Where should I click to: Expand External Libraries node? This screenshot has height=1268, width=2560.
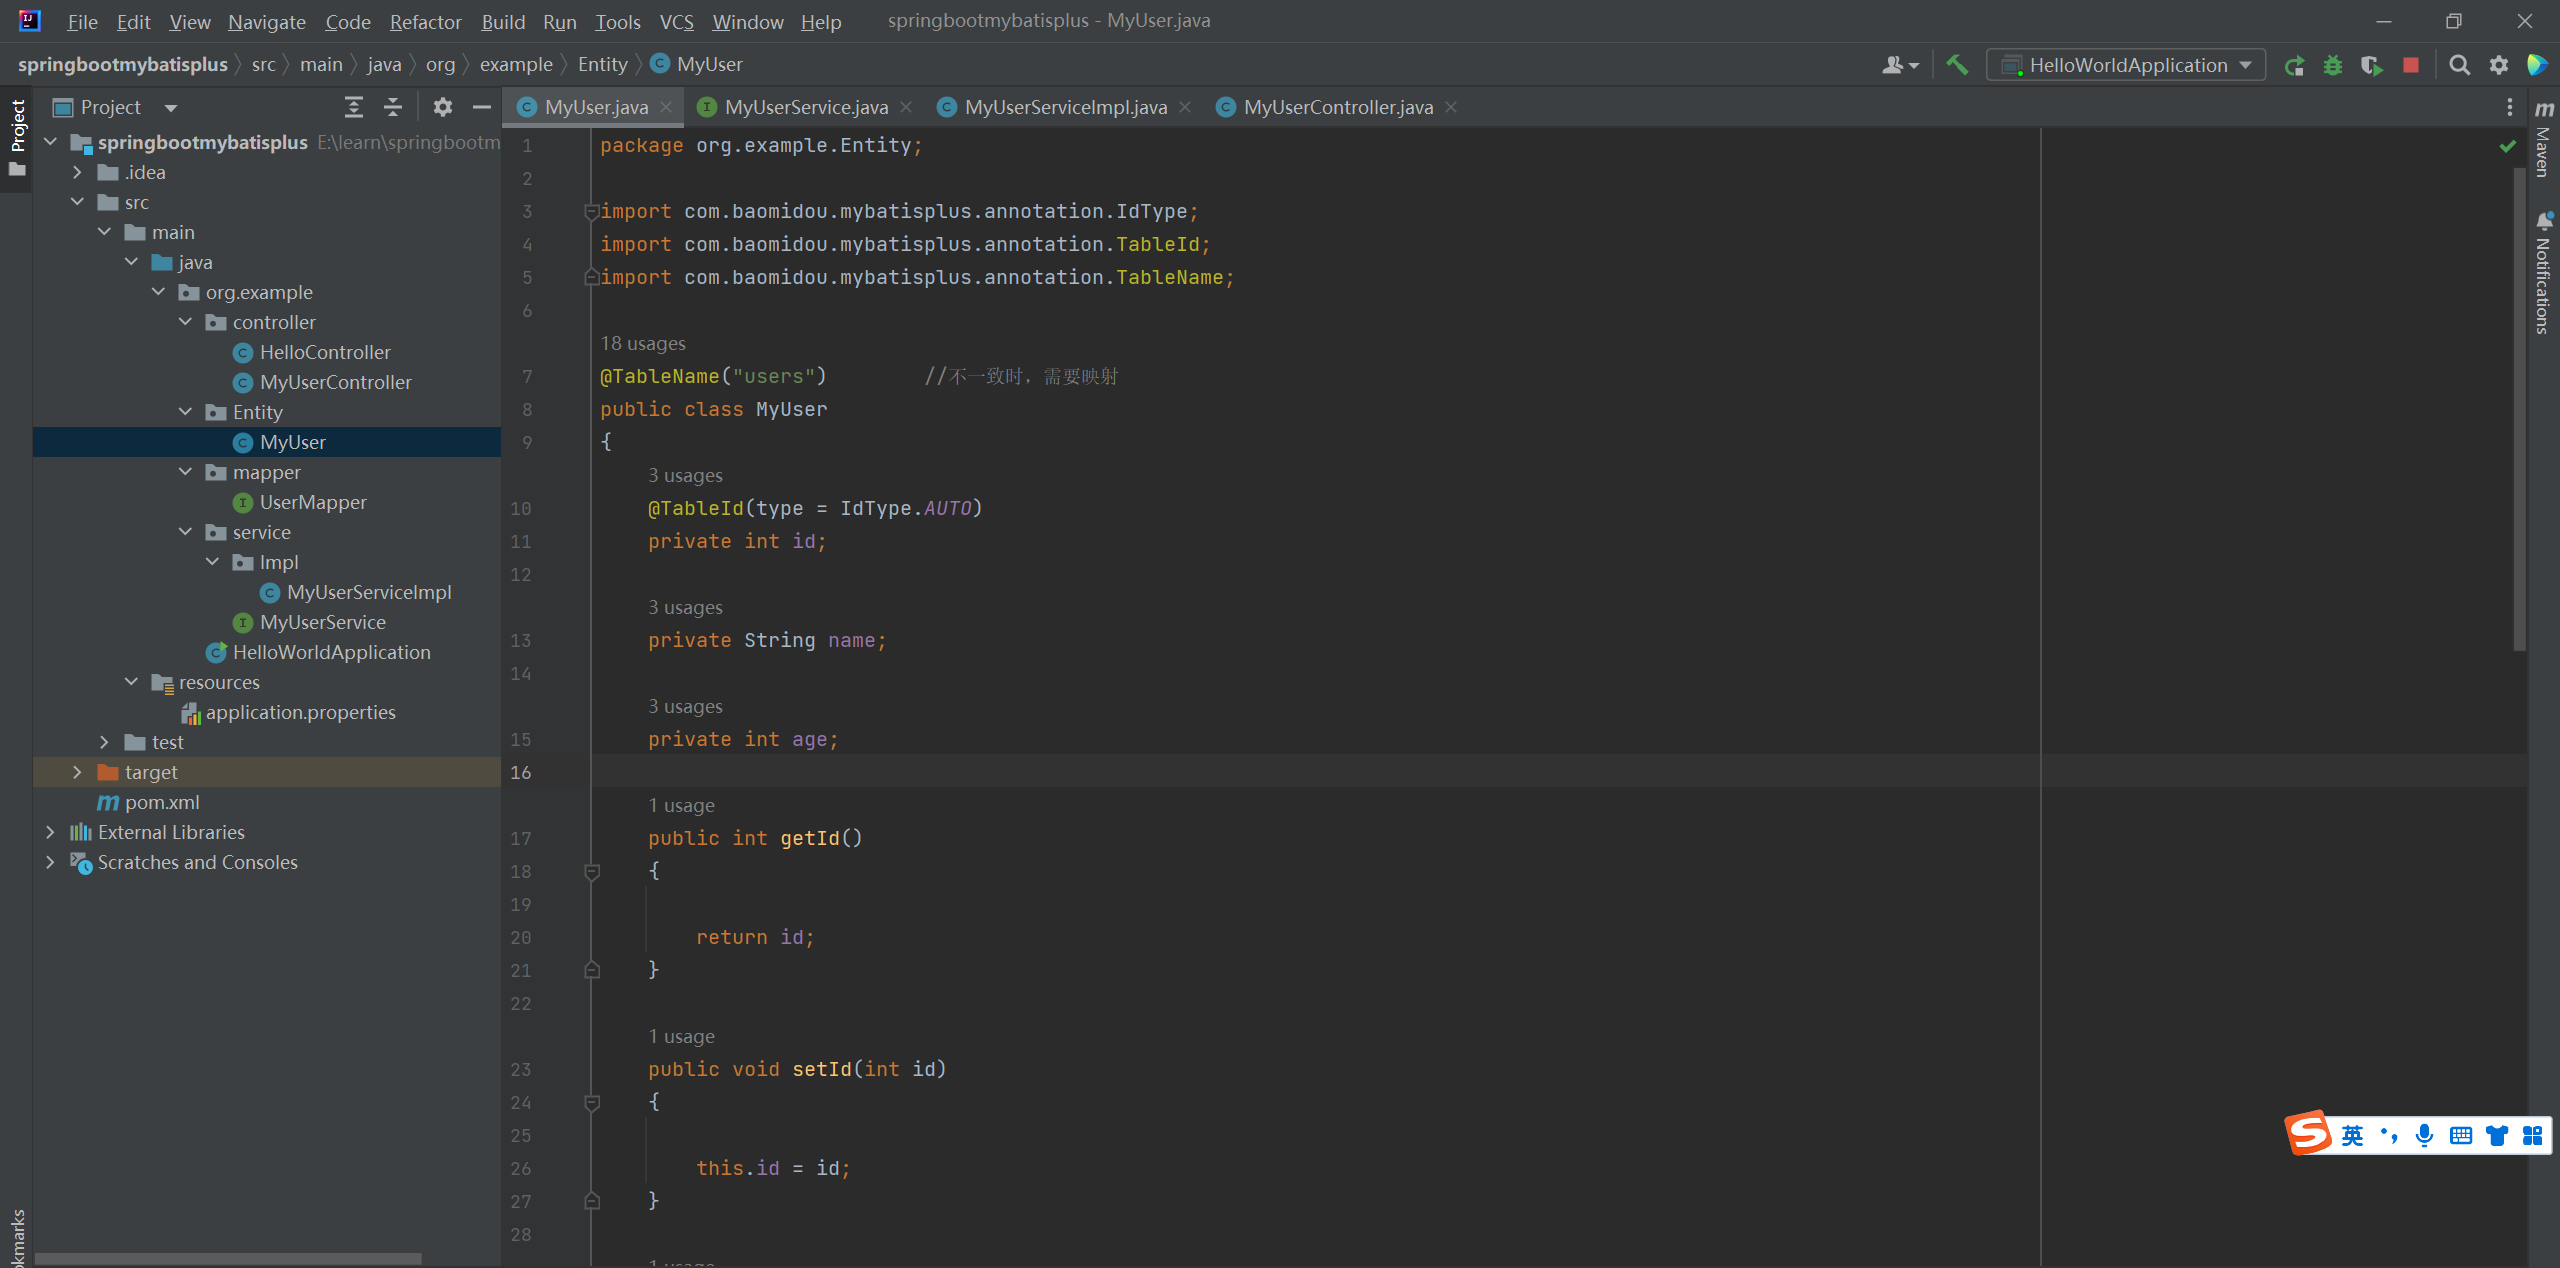(50, 832)
